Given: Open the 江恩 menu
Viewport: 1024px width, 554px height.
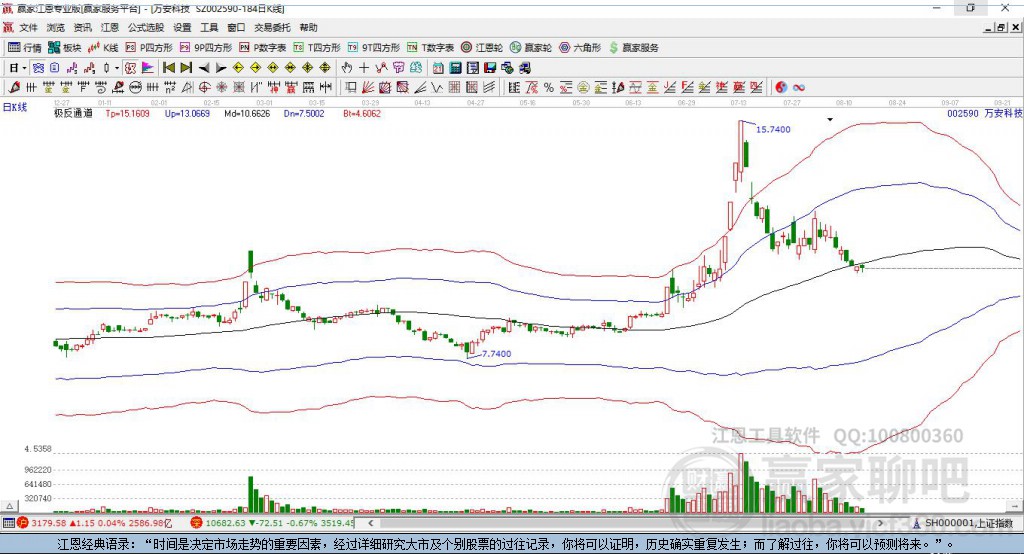Looking at the screenshot, I should (x=110, y=27).
